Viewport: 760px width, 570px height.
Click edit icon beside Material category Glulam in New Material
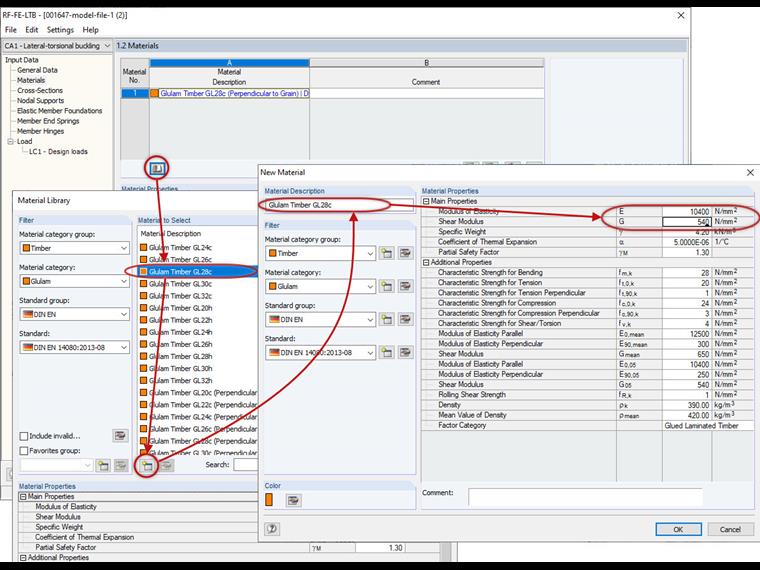tap(405, 286)
